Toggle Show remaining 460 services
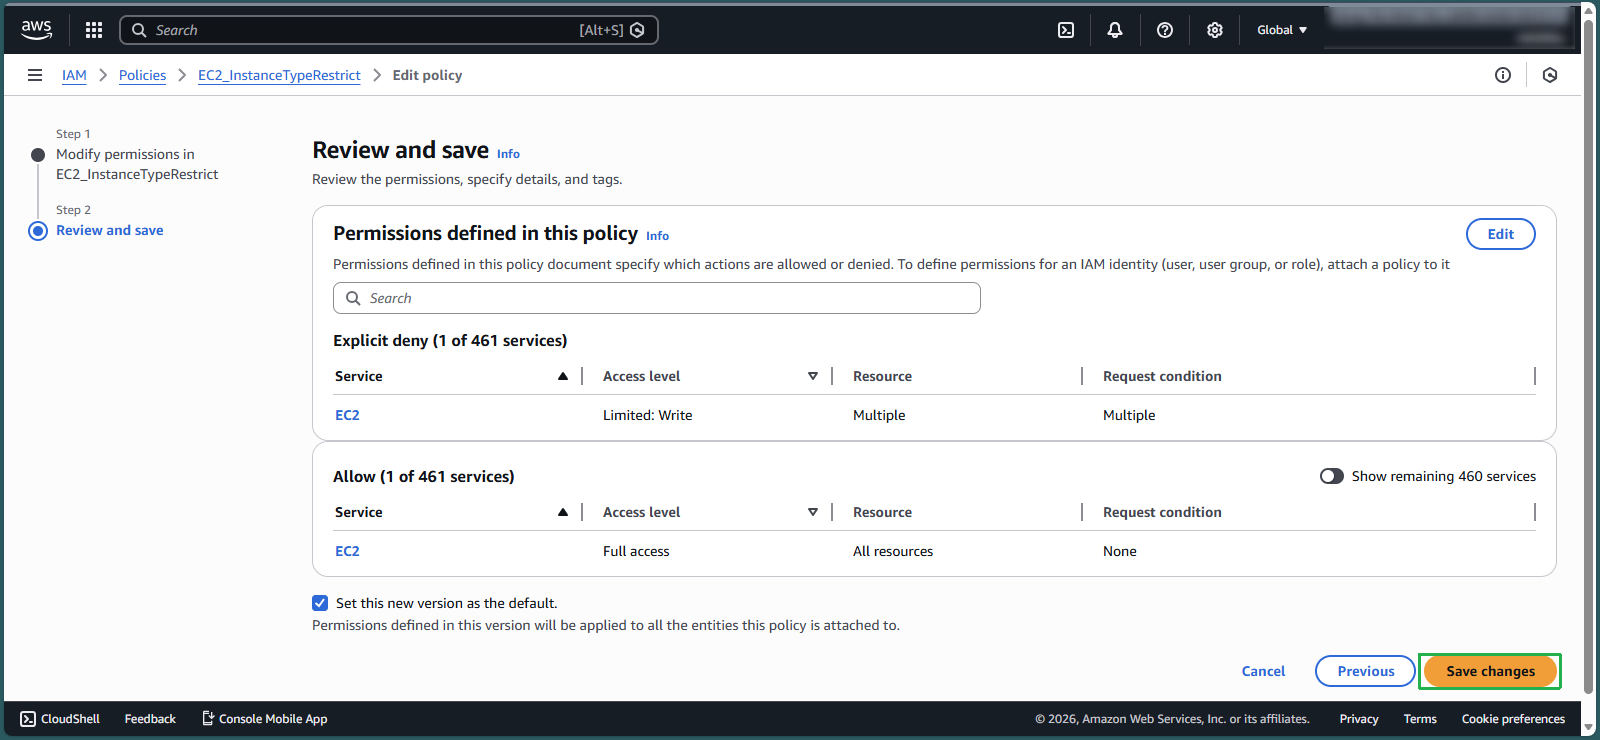1600x740 pixels. [1332, 476]
